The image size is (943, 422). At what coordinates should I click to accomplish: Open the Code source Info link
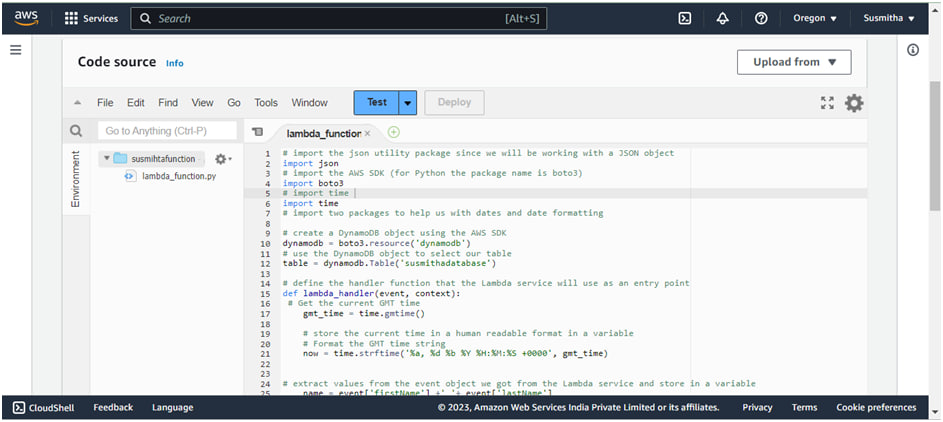point(174,63)
